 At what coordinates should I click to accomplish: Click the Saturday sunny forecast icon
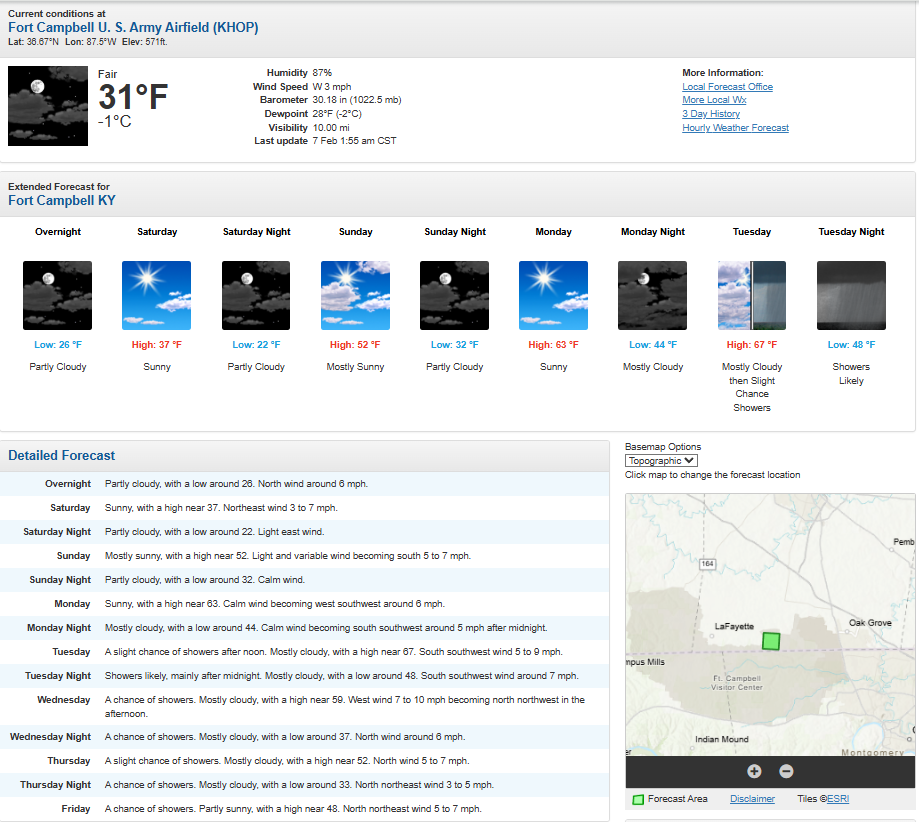point(156,295)
